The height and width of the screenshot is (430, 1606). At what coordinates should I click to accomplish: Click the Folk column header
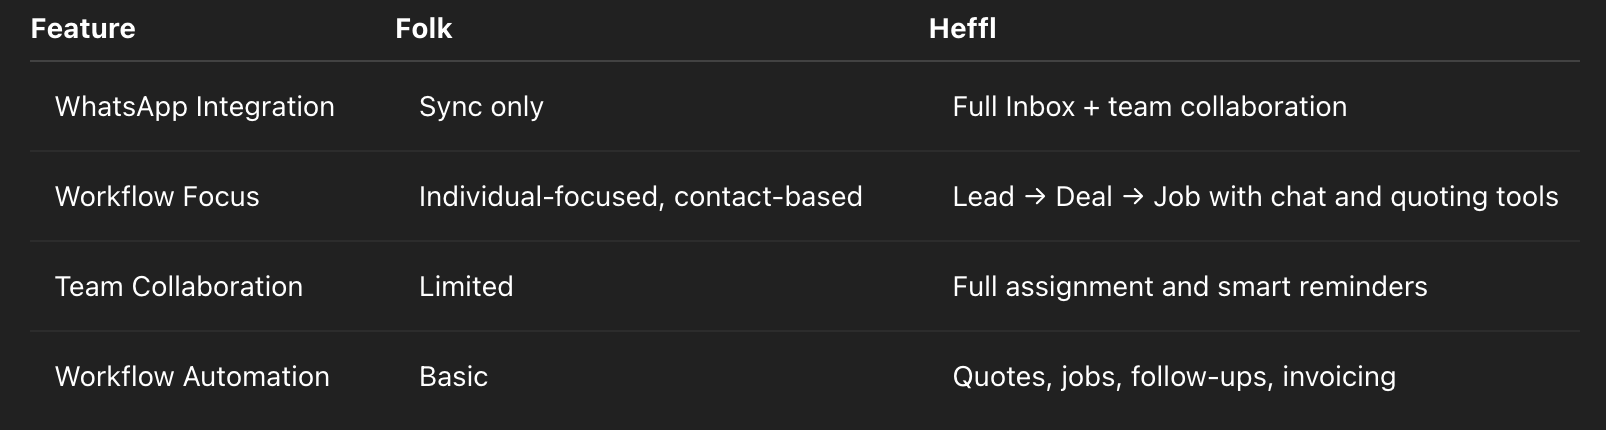(424, 28)
